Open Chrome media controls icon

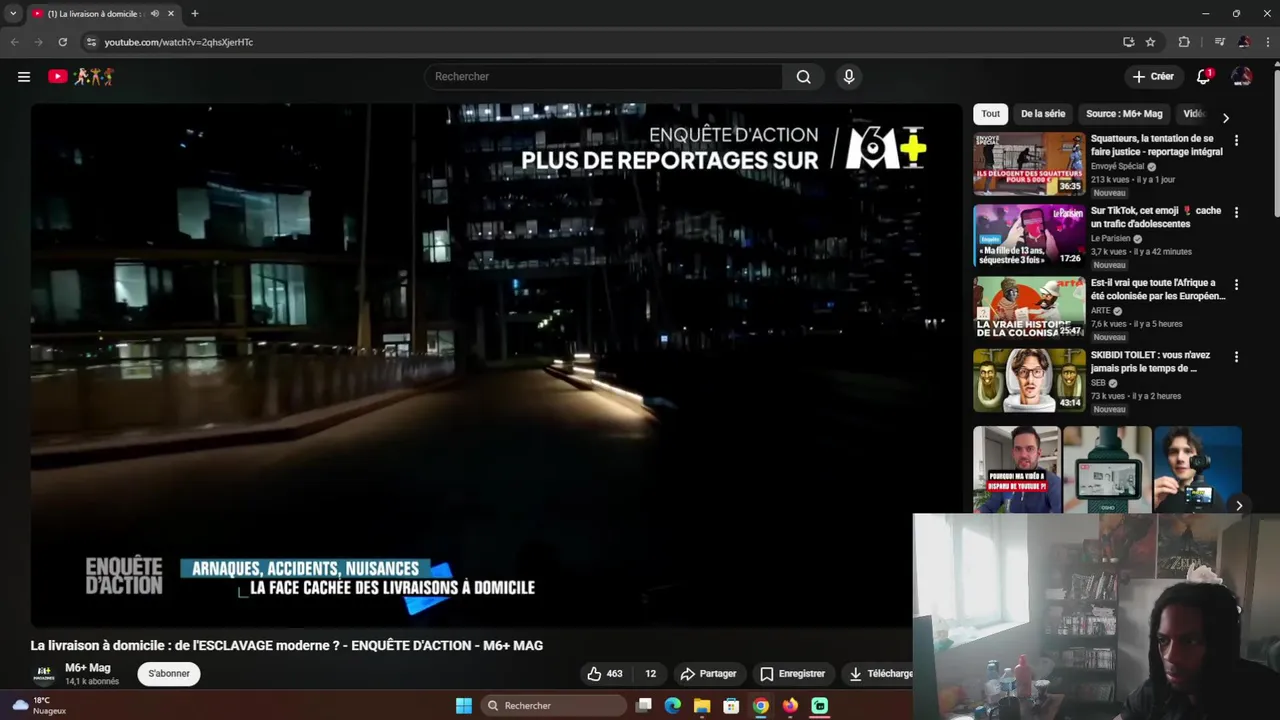(1219, 42)
